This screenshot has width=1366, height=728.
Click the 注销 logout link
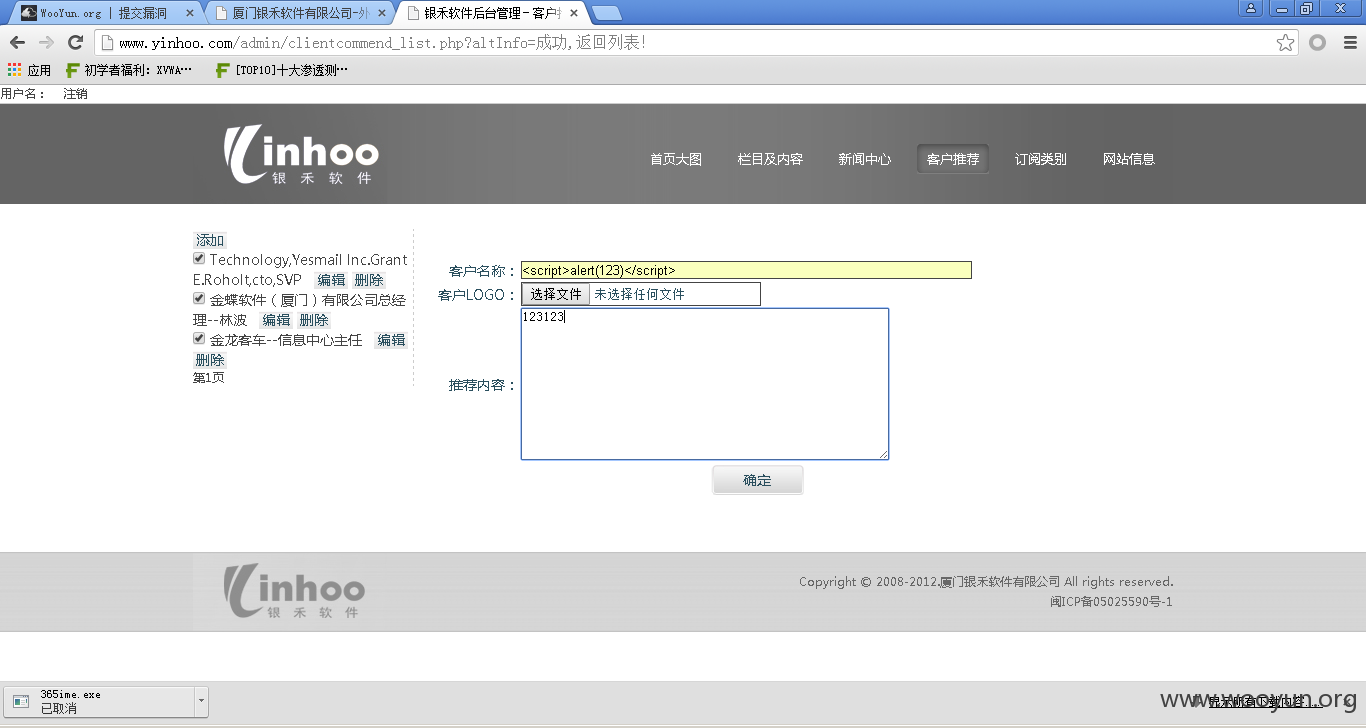[75, 94]
